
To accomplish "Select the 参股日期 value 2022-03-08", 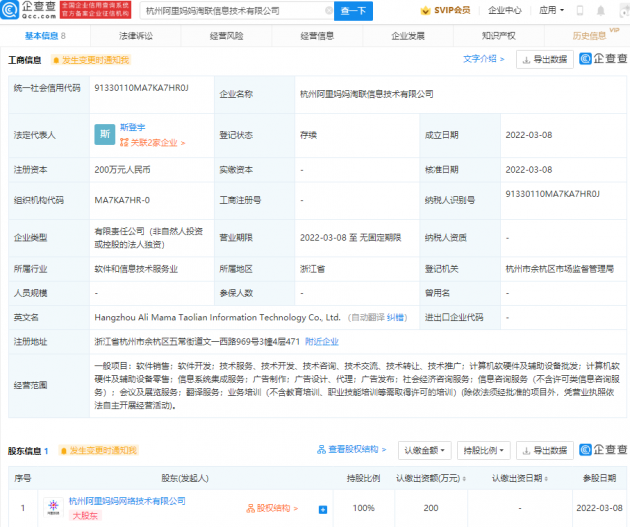I will [x=599, y=508].
